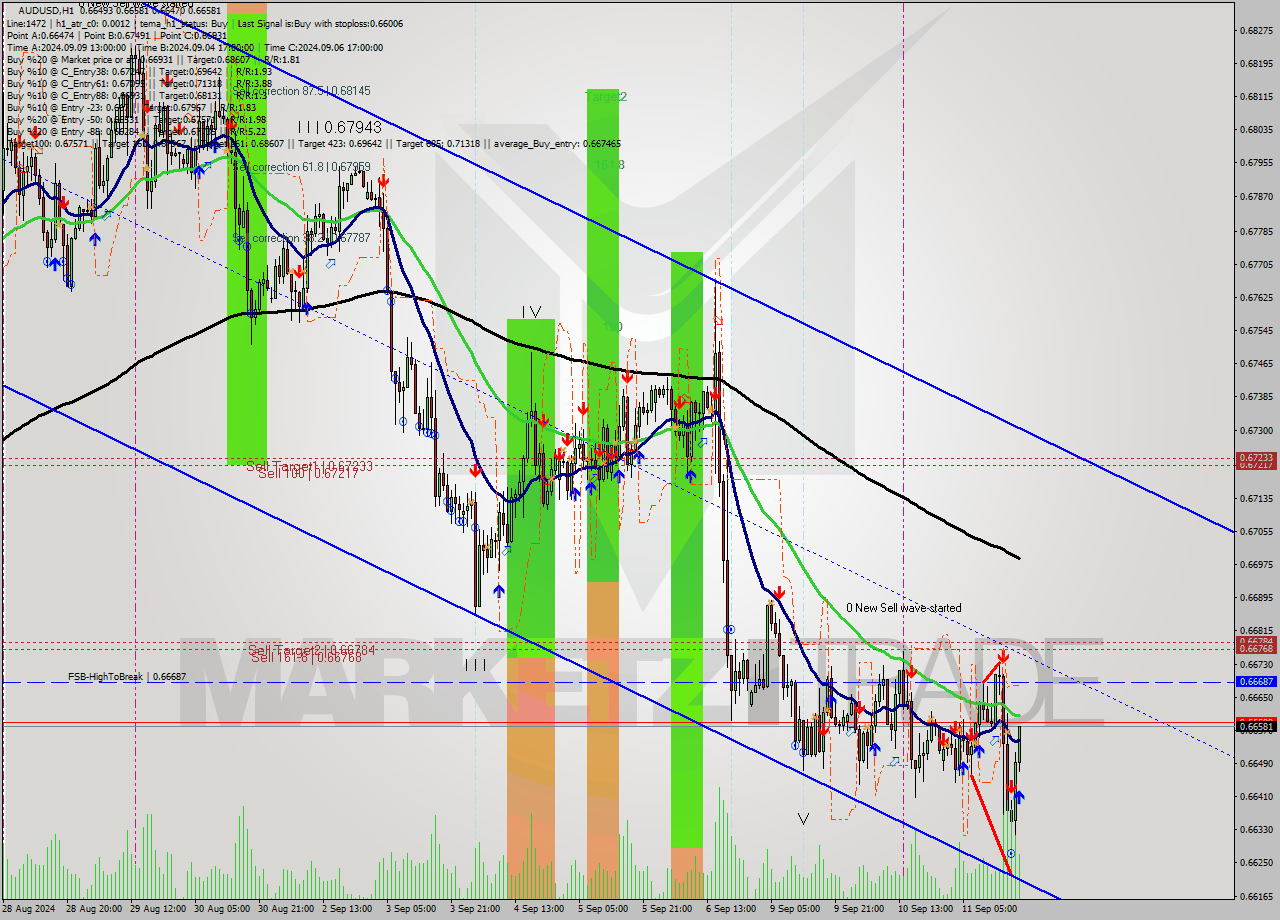Click the 'Time C:2024.09.06 17:00:00' label
This screenshot has width=1280, height=920.
pyautogui.click(x=322, y=47)
